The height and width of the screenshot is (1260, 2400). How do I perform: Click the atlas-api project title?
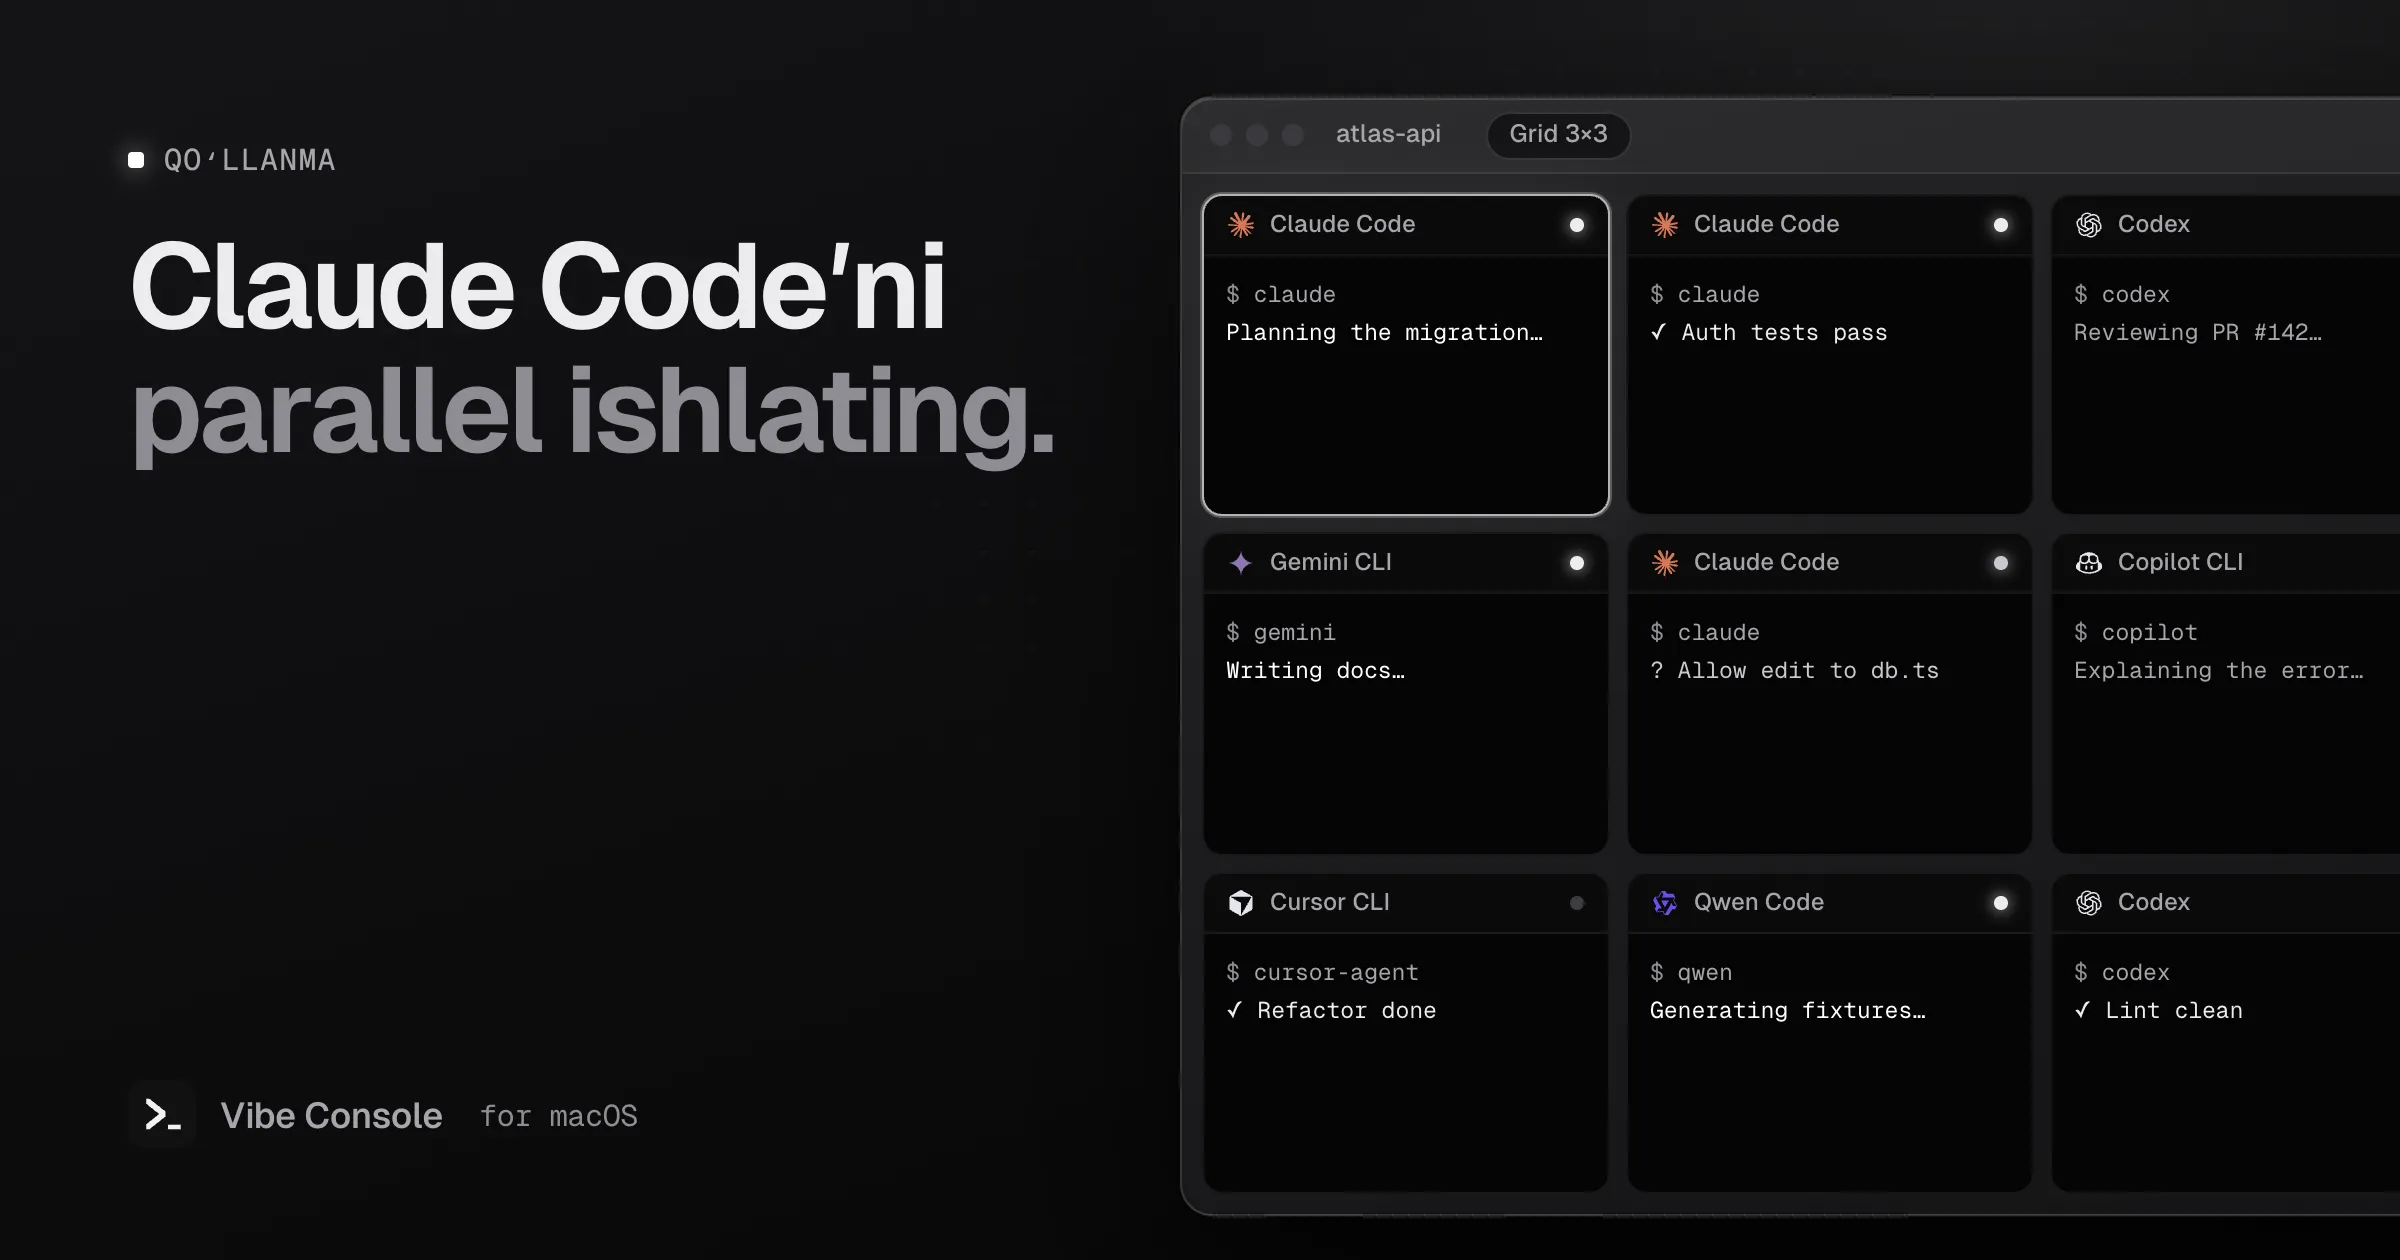[x=1388, y=134]
